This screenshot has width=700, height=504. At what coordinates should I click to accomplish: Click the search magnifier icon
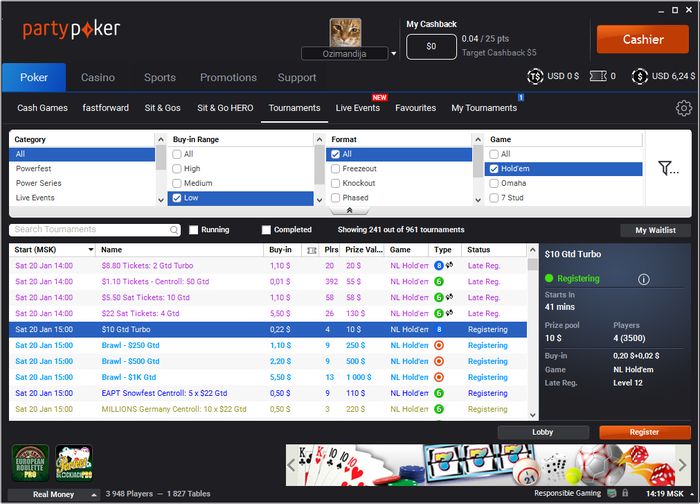click(x=174, y=230)
